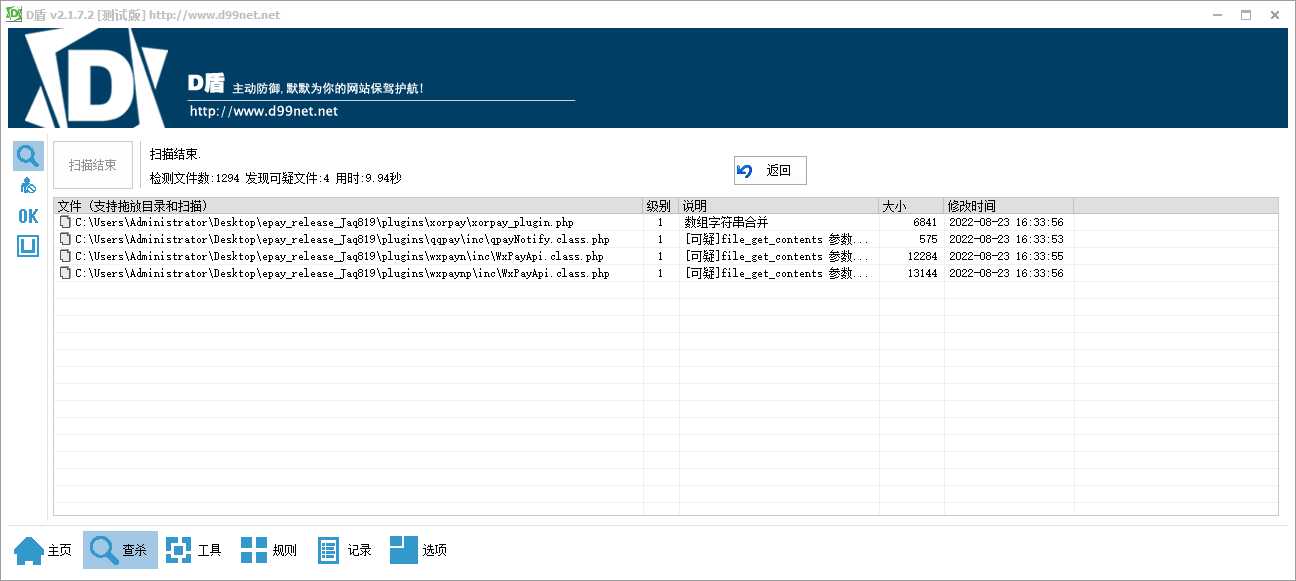Close the D盾 window
The width and height of the screenshot is (1296, 581).
[1275, 15]
